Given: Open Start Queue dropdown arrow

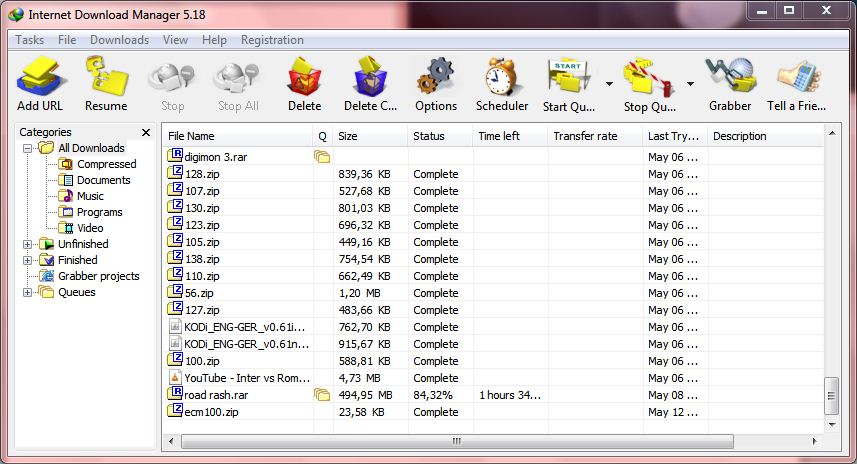Looking at the screenshot, I should 609,84.
